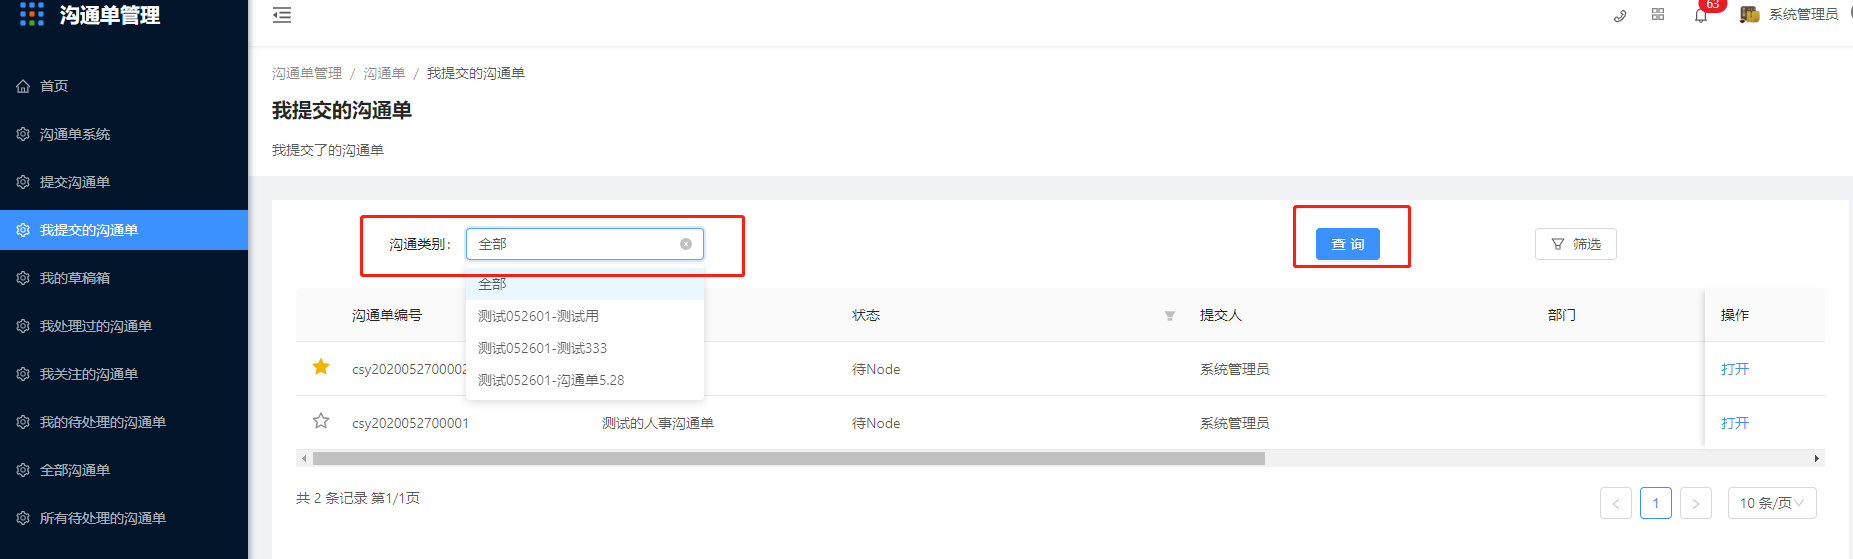Click the gear icon beside 我的草稿箱
This screenshot has height=559, width=1853.
pyautogui.click(x=23, y=278)
